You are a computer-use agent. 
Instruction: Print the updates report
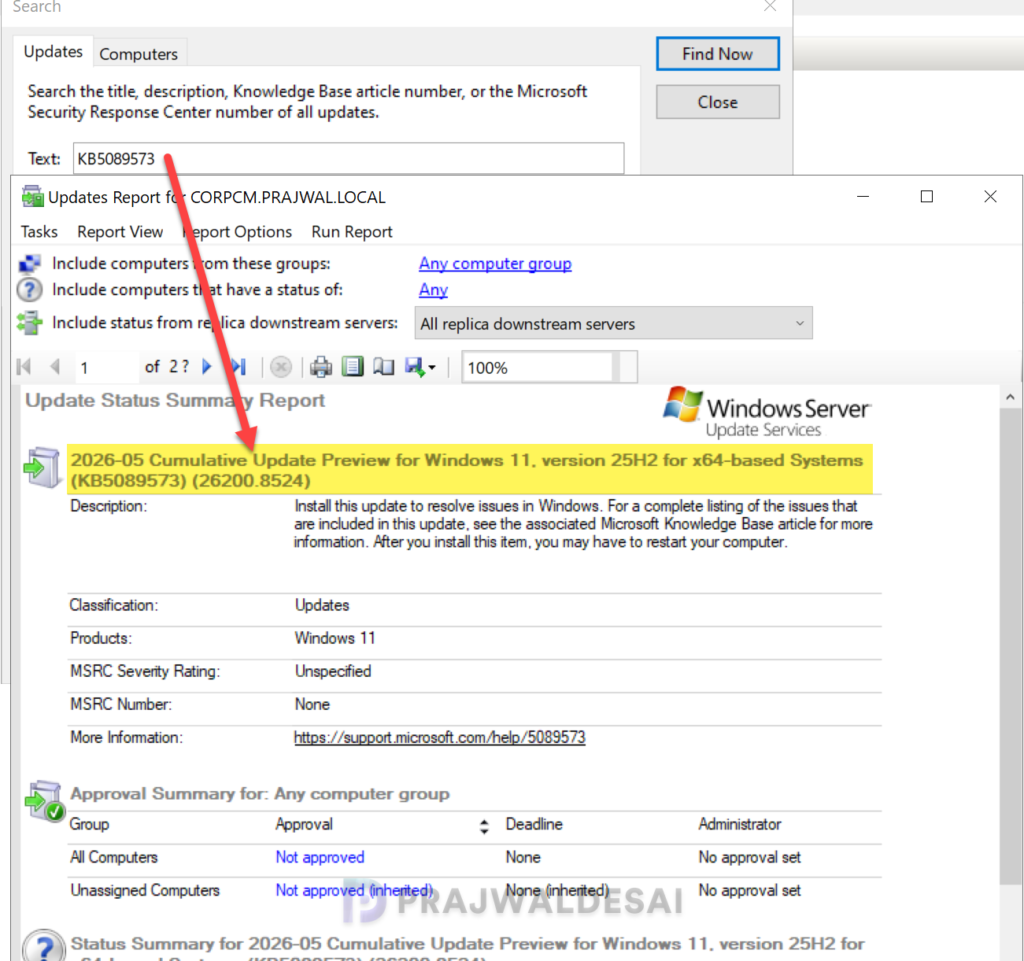click(x=321, y=367)
